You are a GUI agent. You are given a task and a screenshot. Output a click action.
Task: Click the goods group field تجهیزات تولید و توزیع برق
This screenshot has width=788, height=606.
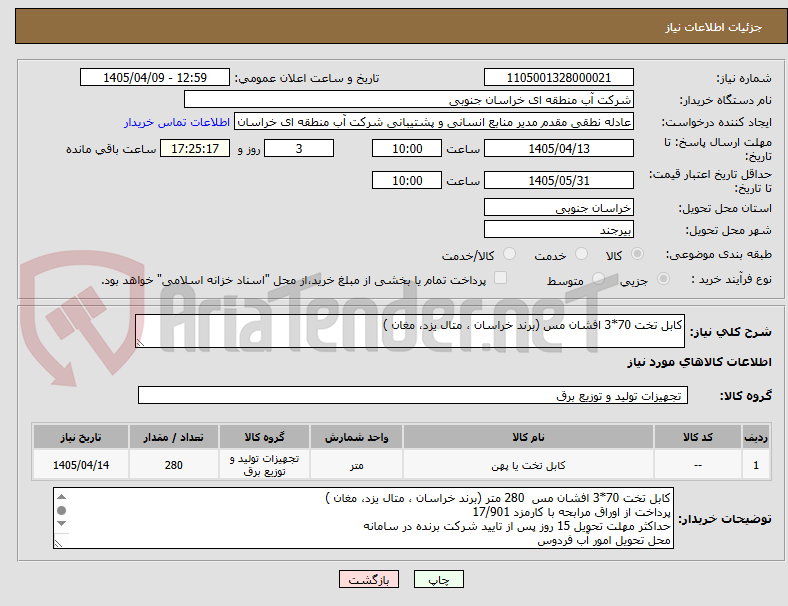(x=413, y=395)
